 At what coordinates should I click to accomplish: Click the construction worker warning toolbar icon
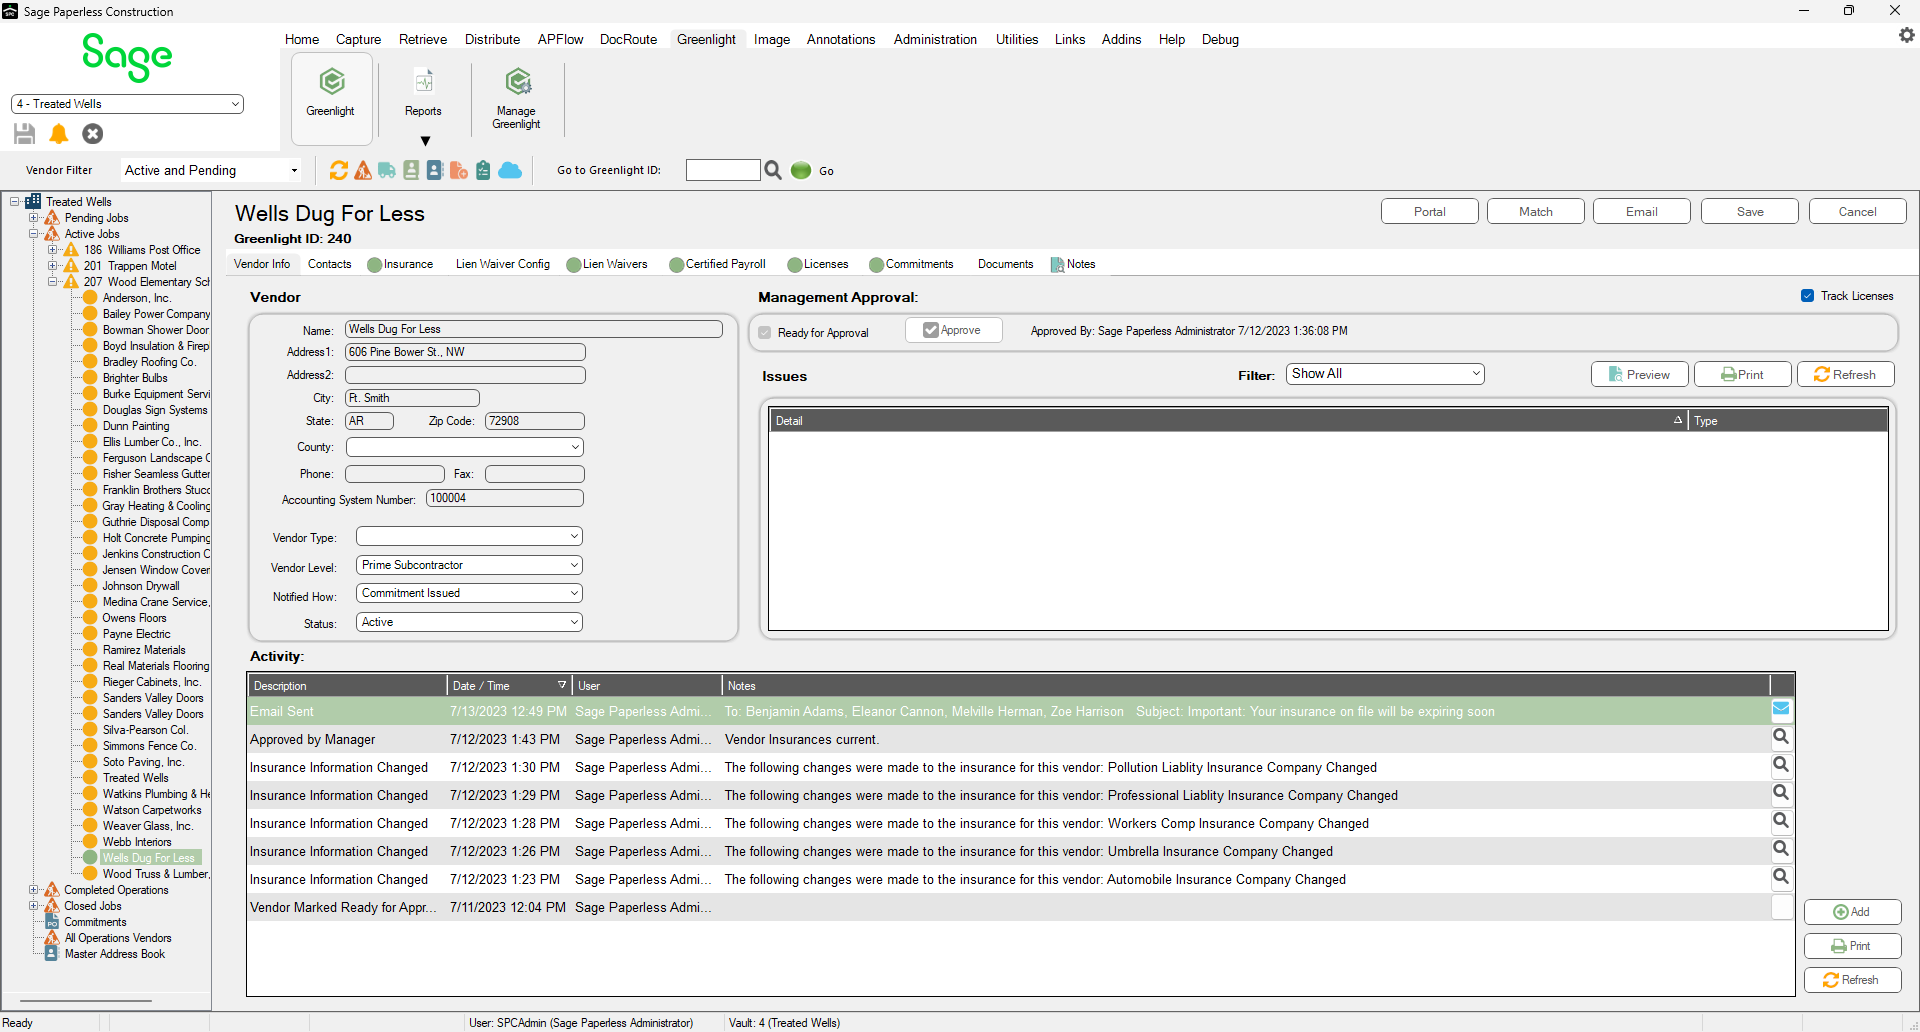(363, 170)
